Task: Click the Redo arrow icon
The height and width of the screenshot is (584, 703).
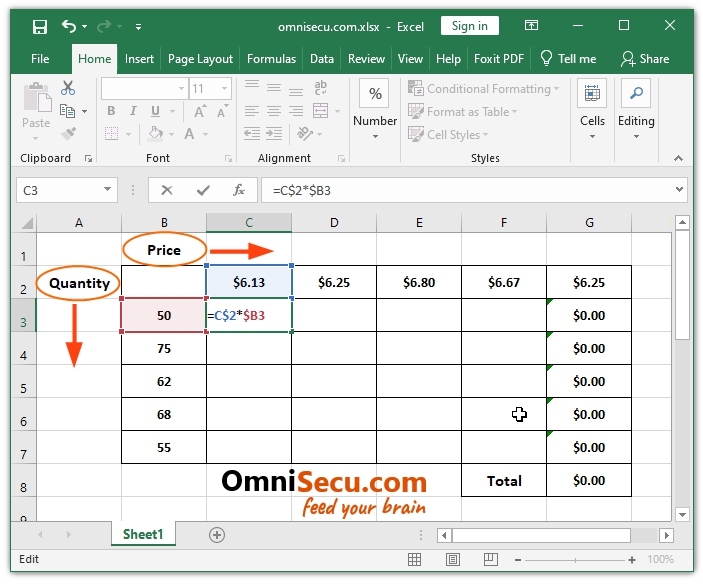Action: click(x=104, y=26)
